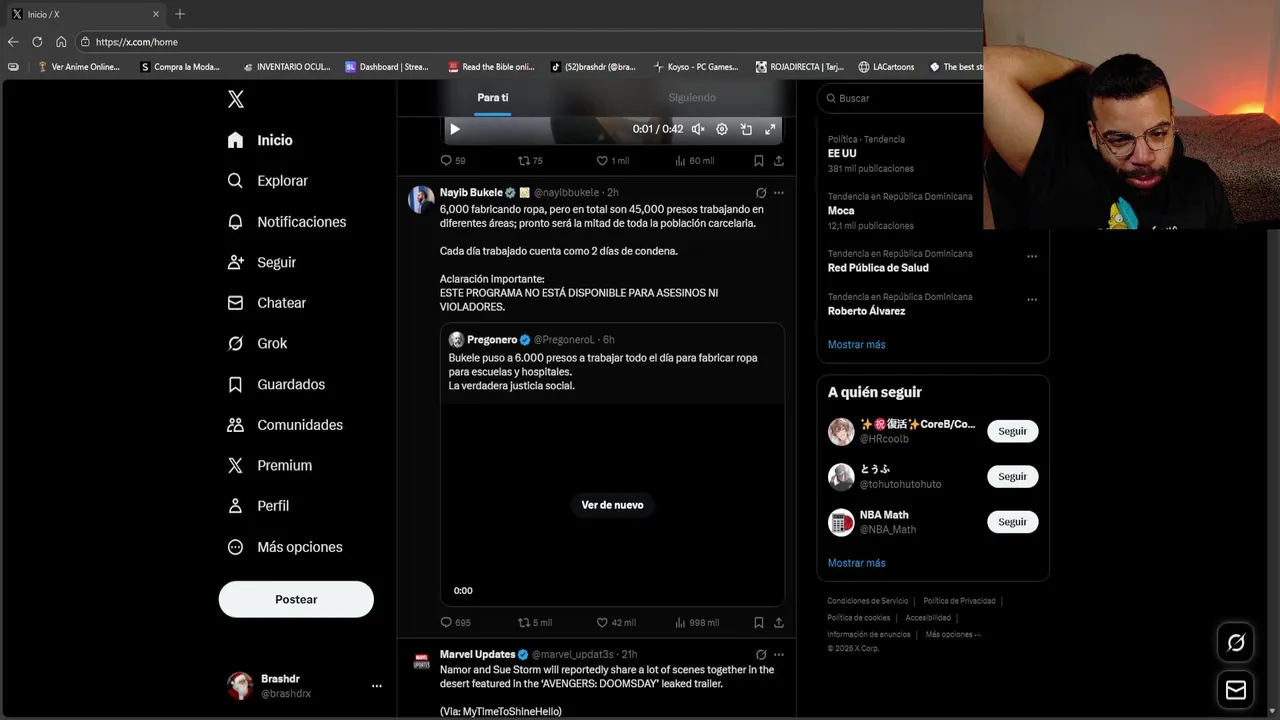This screenshot has width=1280, height=720.
Task: Click the Nayib Bukele author name
Action: click(471, 192)
